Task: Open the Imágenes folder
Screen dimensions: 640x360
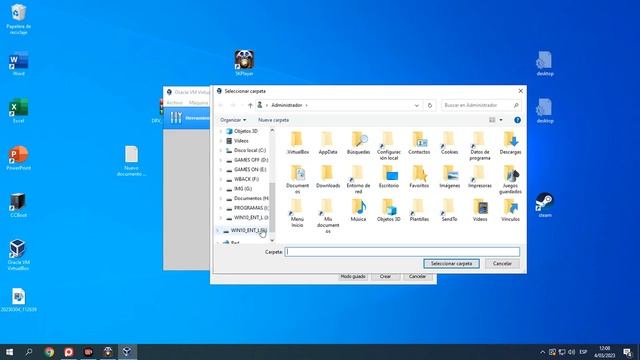Action: (449, 176)
